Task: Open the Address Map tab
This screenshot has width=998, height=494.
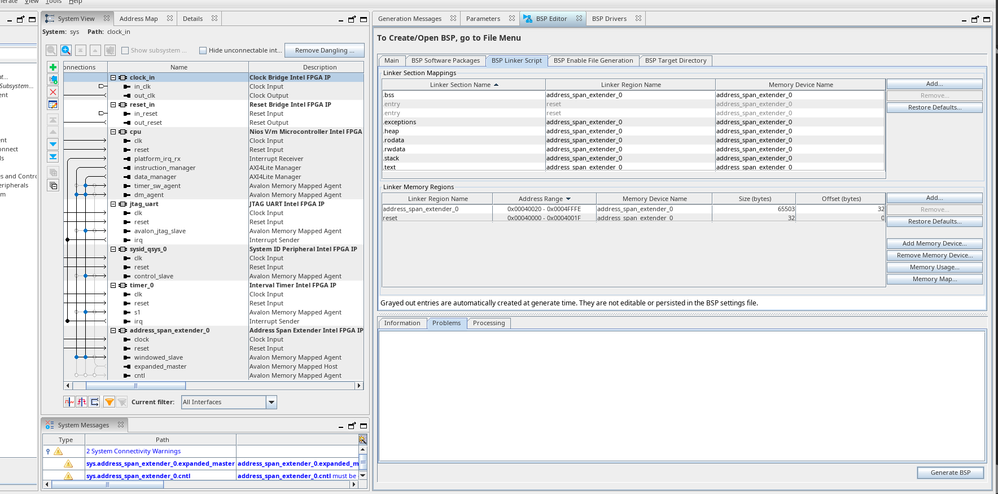Action: [x=138, y=18]
